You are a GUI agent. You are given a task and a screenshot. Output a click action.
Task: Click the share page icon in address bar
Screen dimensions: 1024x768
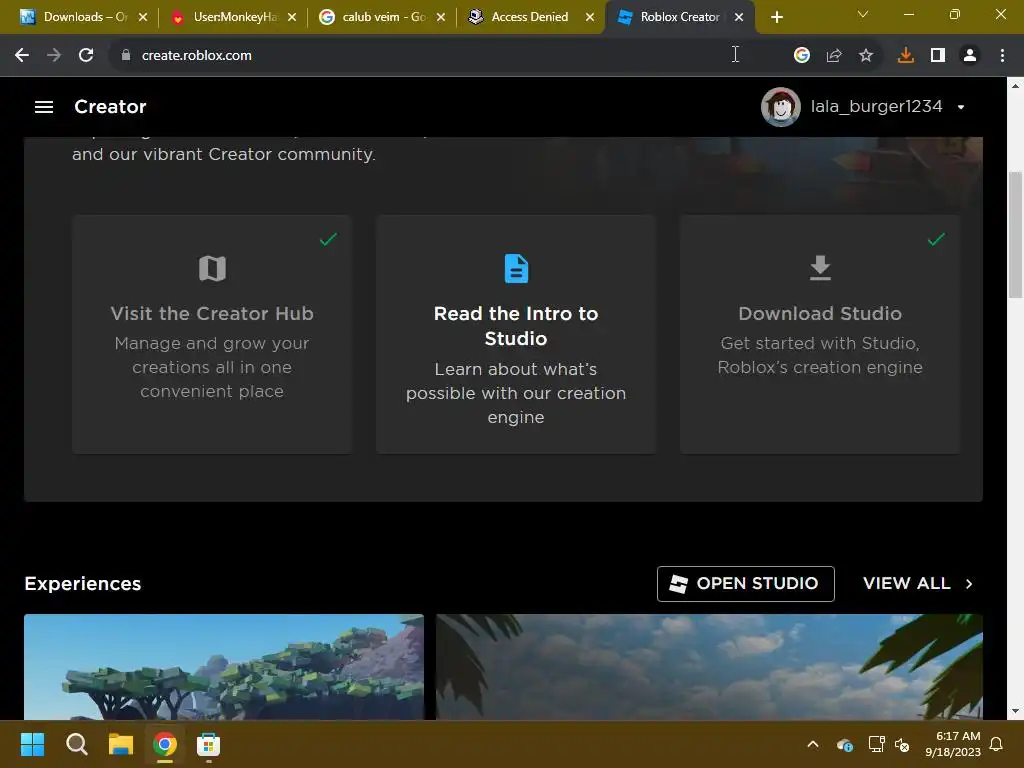(x=834, y=56)
